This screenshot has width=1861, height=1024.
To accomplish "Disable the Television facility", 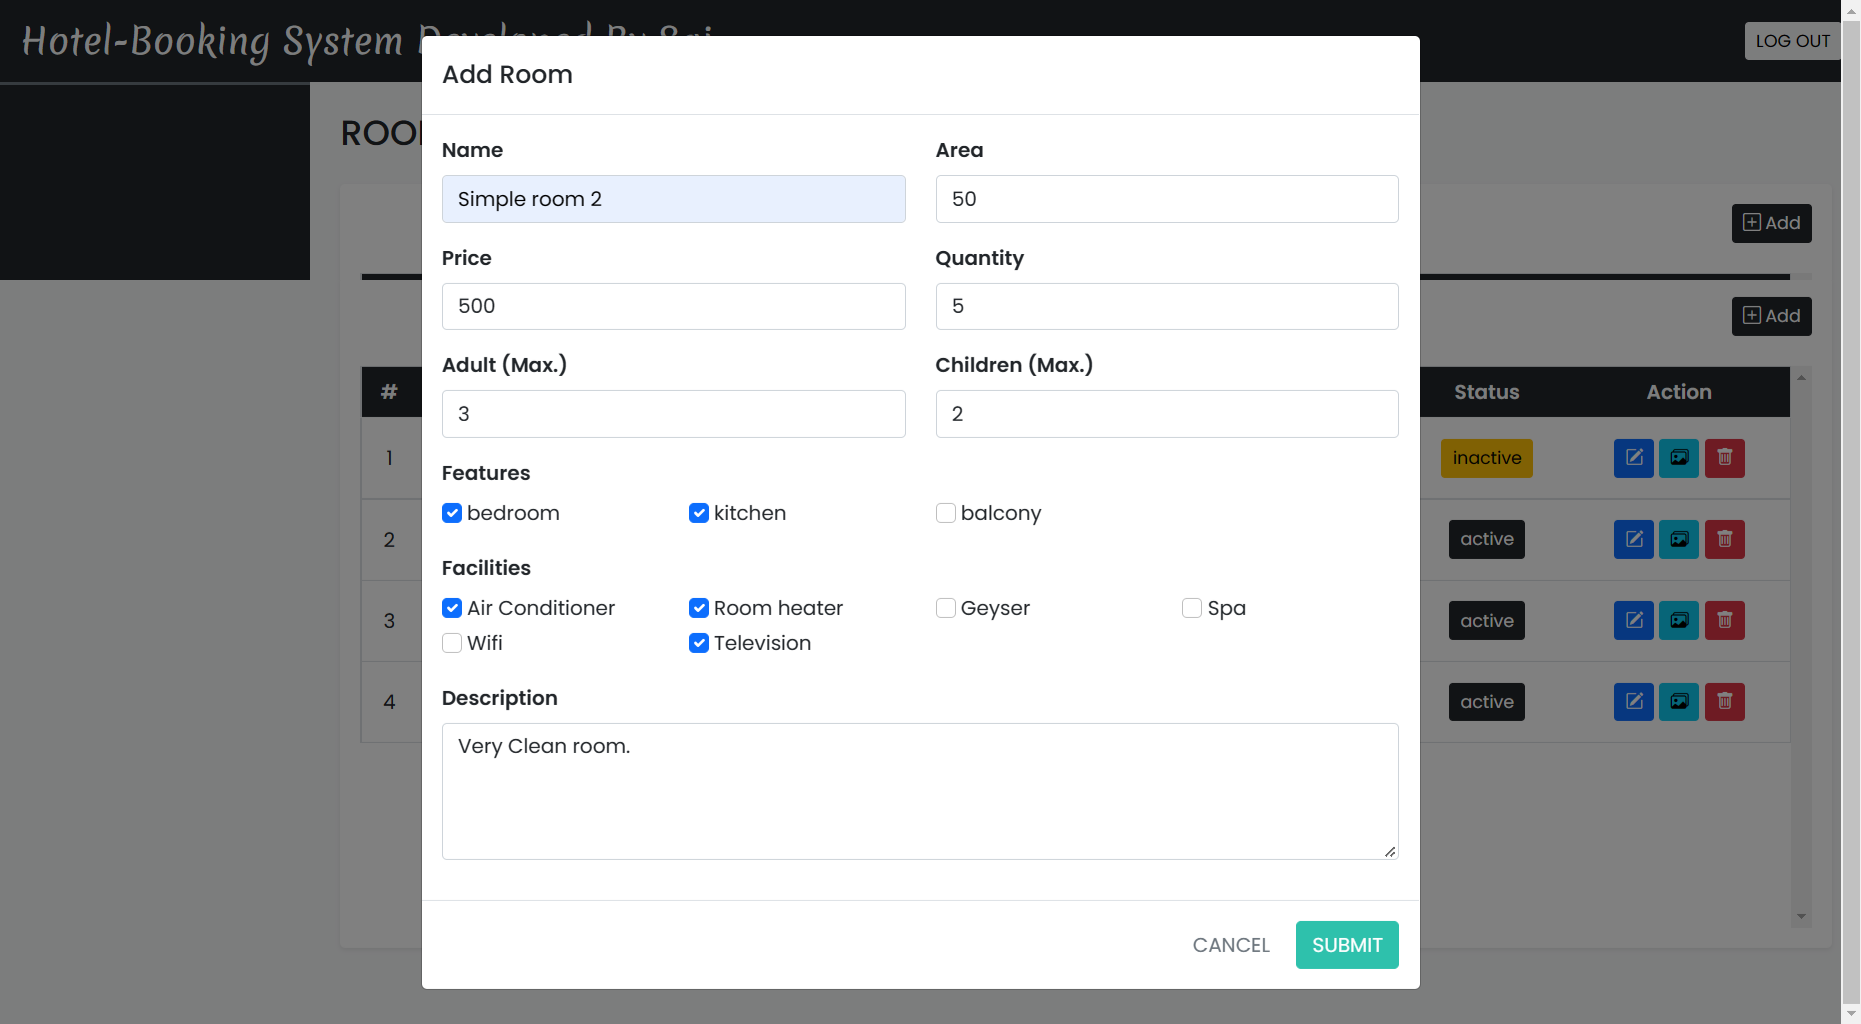I will point(698,643).
